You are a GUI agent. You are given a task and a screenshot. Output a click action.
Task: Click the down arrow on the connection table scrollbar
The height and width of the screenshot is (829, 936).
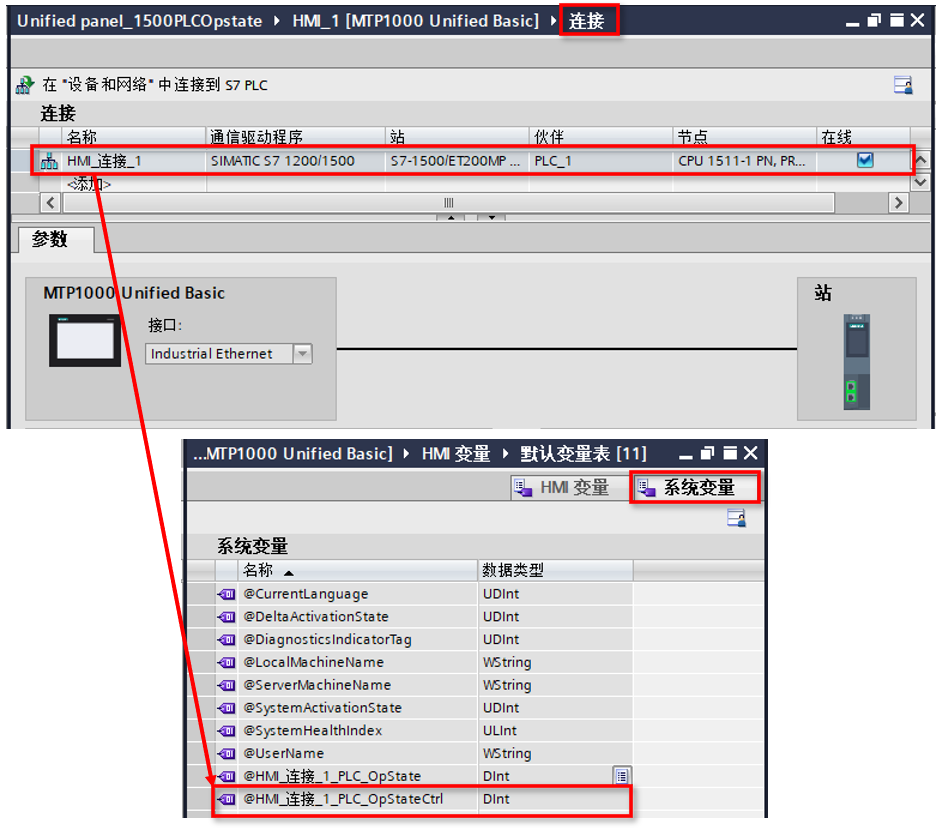click(922, 182)
